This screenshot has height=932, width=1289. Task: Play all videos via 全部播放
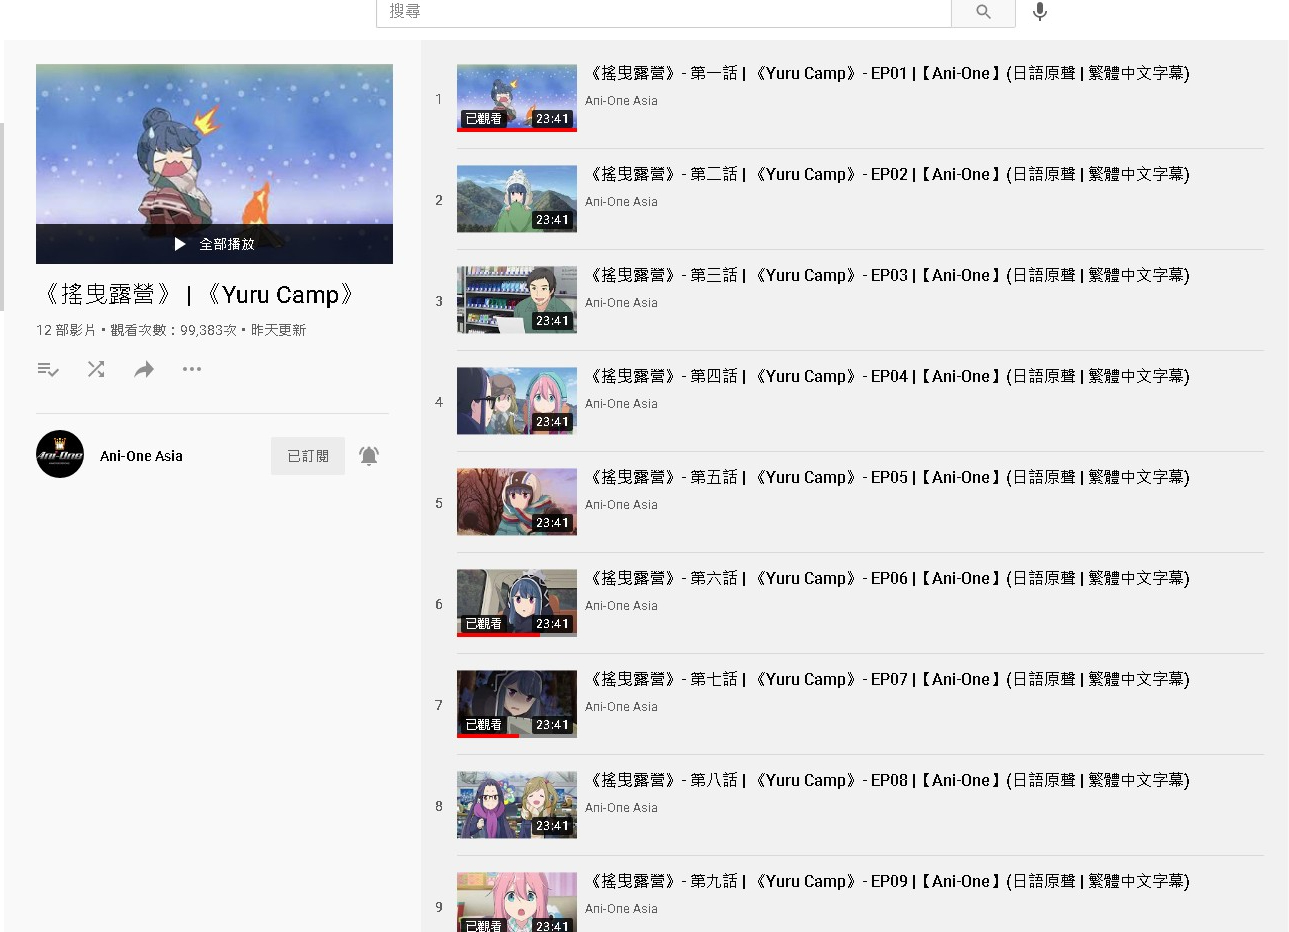[215, 244]
